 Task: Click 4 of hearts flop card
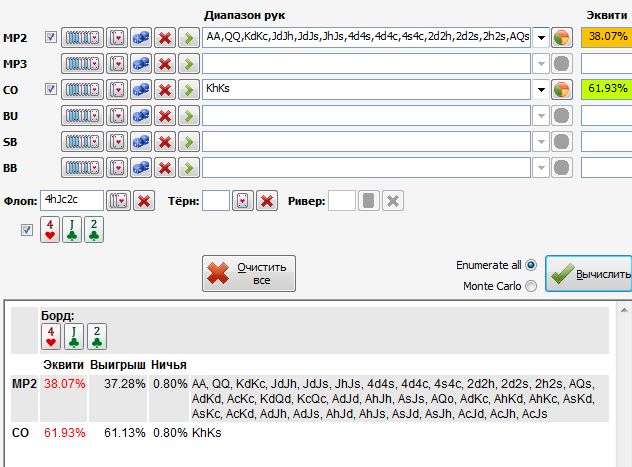click(x=50, y=230)
